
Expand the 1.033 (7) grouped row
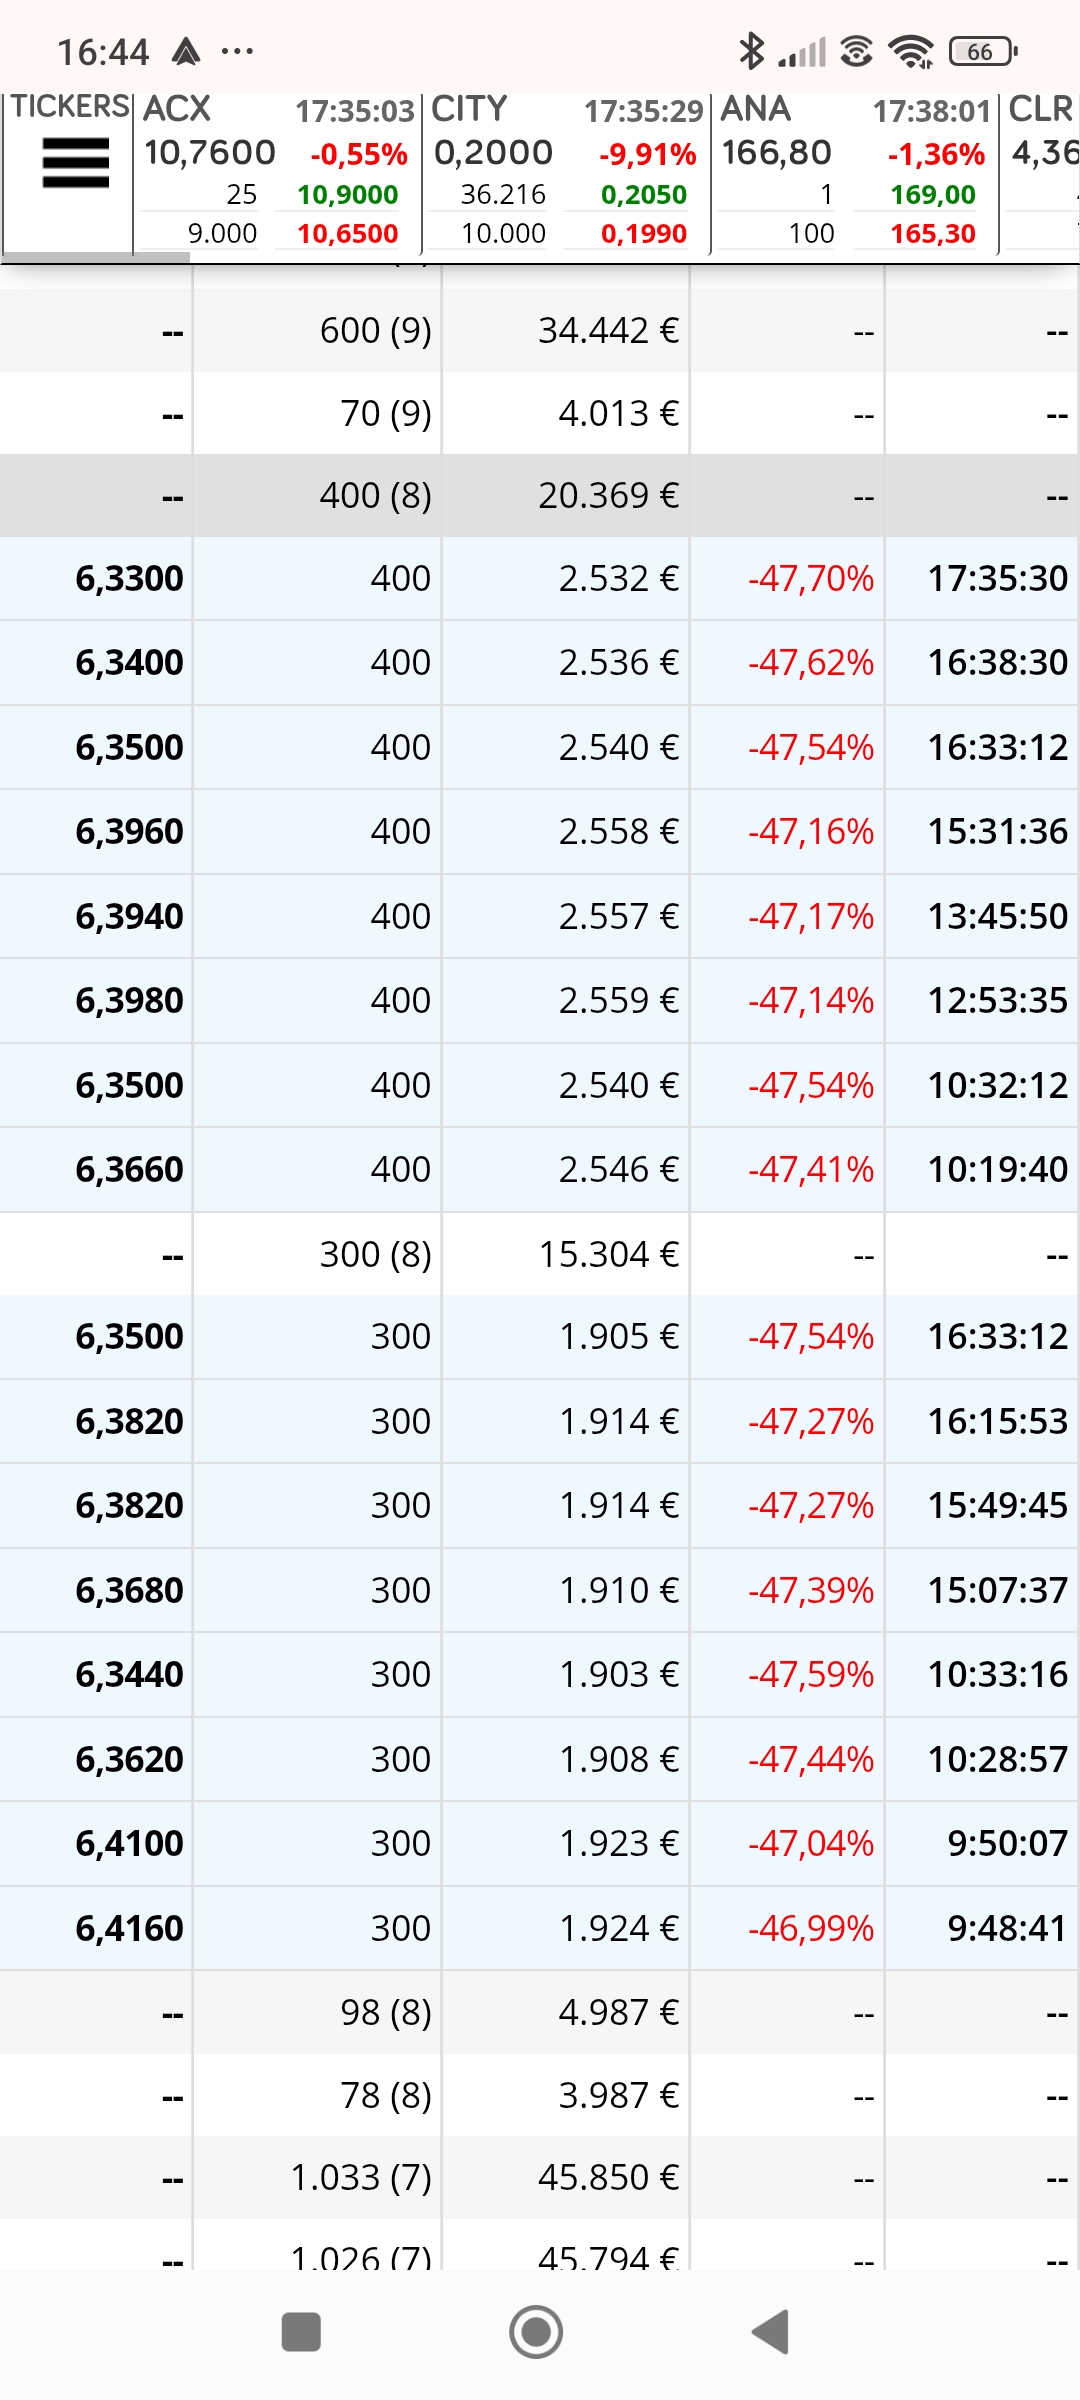point(540,2177)
